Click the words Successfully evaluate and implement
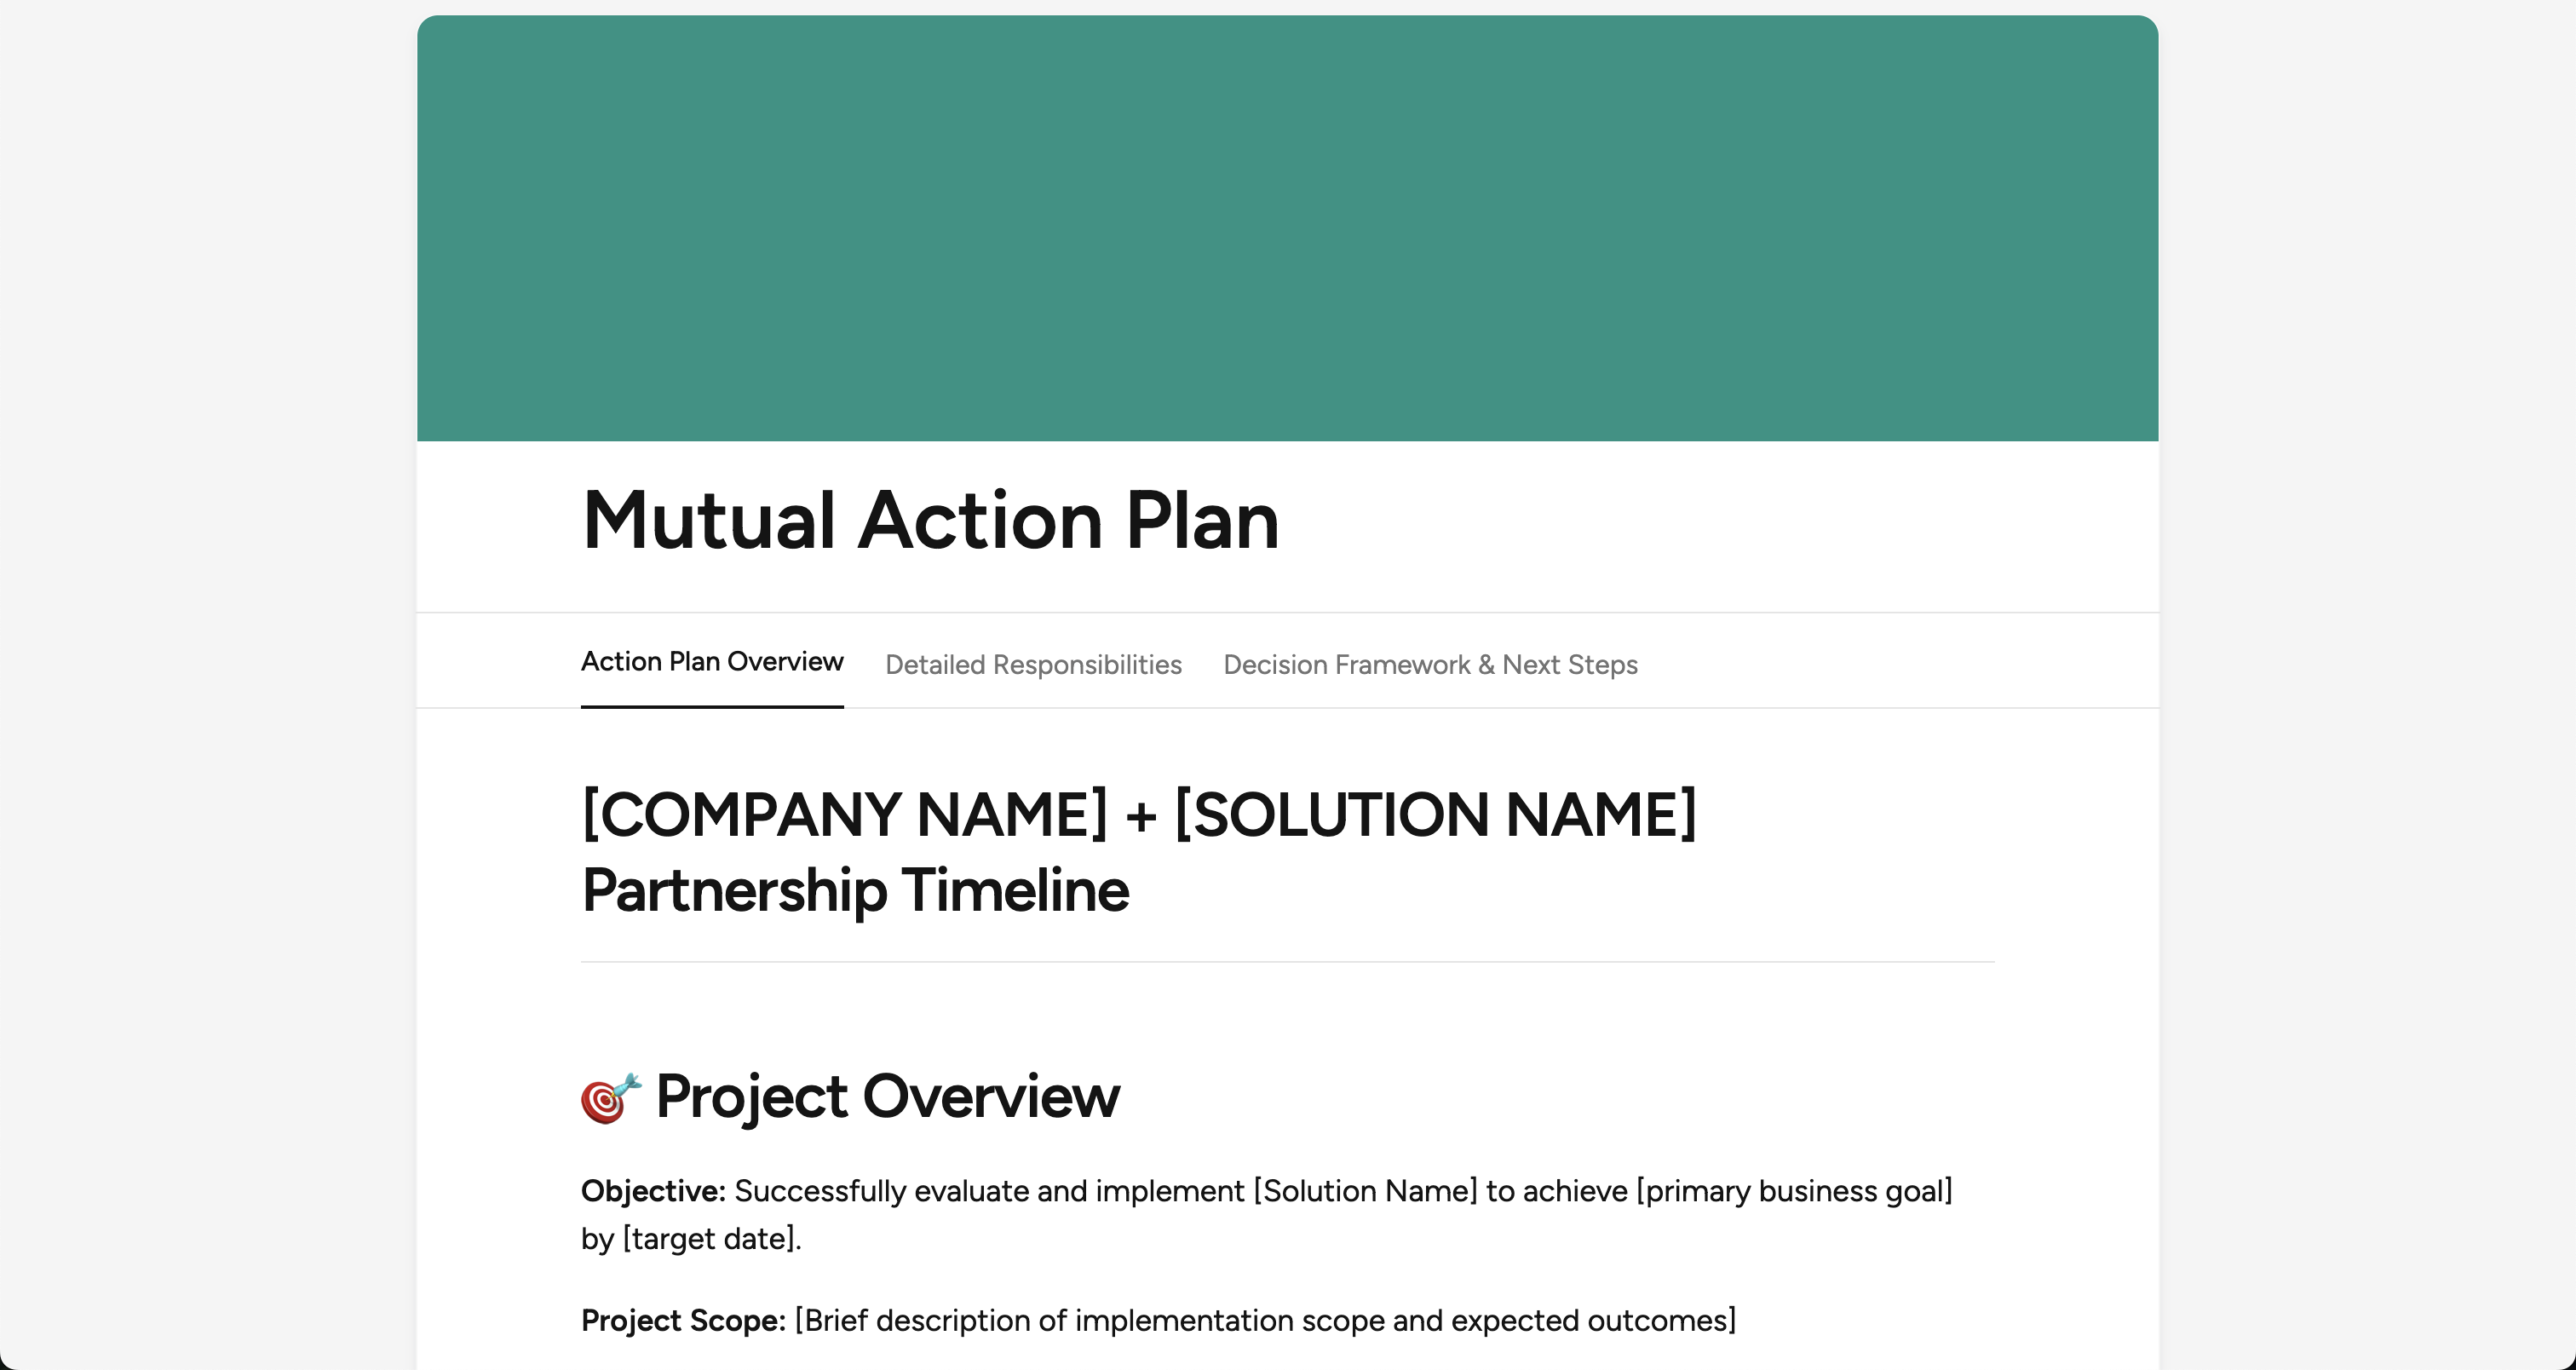 989,1191
